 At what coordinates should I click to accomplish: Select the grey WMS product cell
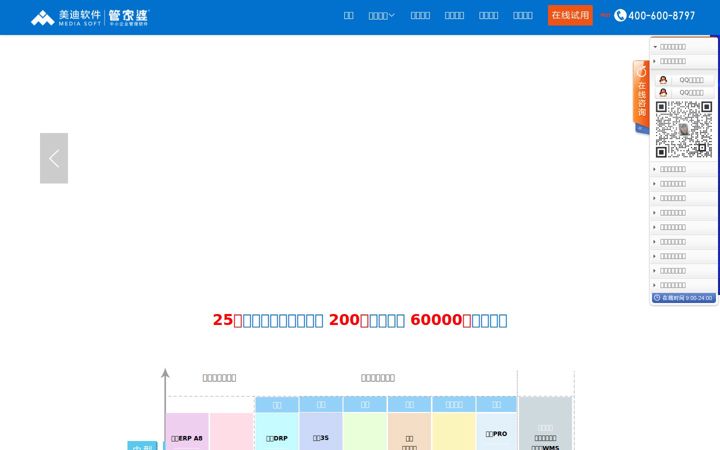click(x=546, y=423)
